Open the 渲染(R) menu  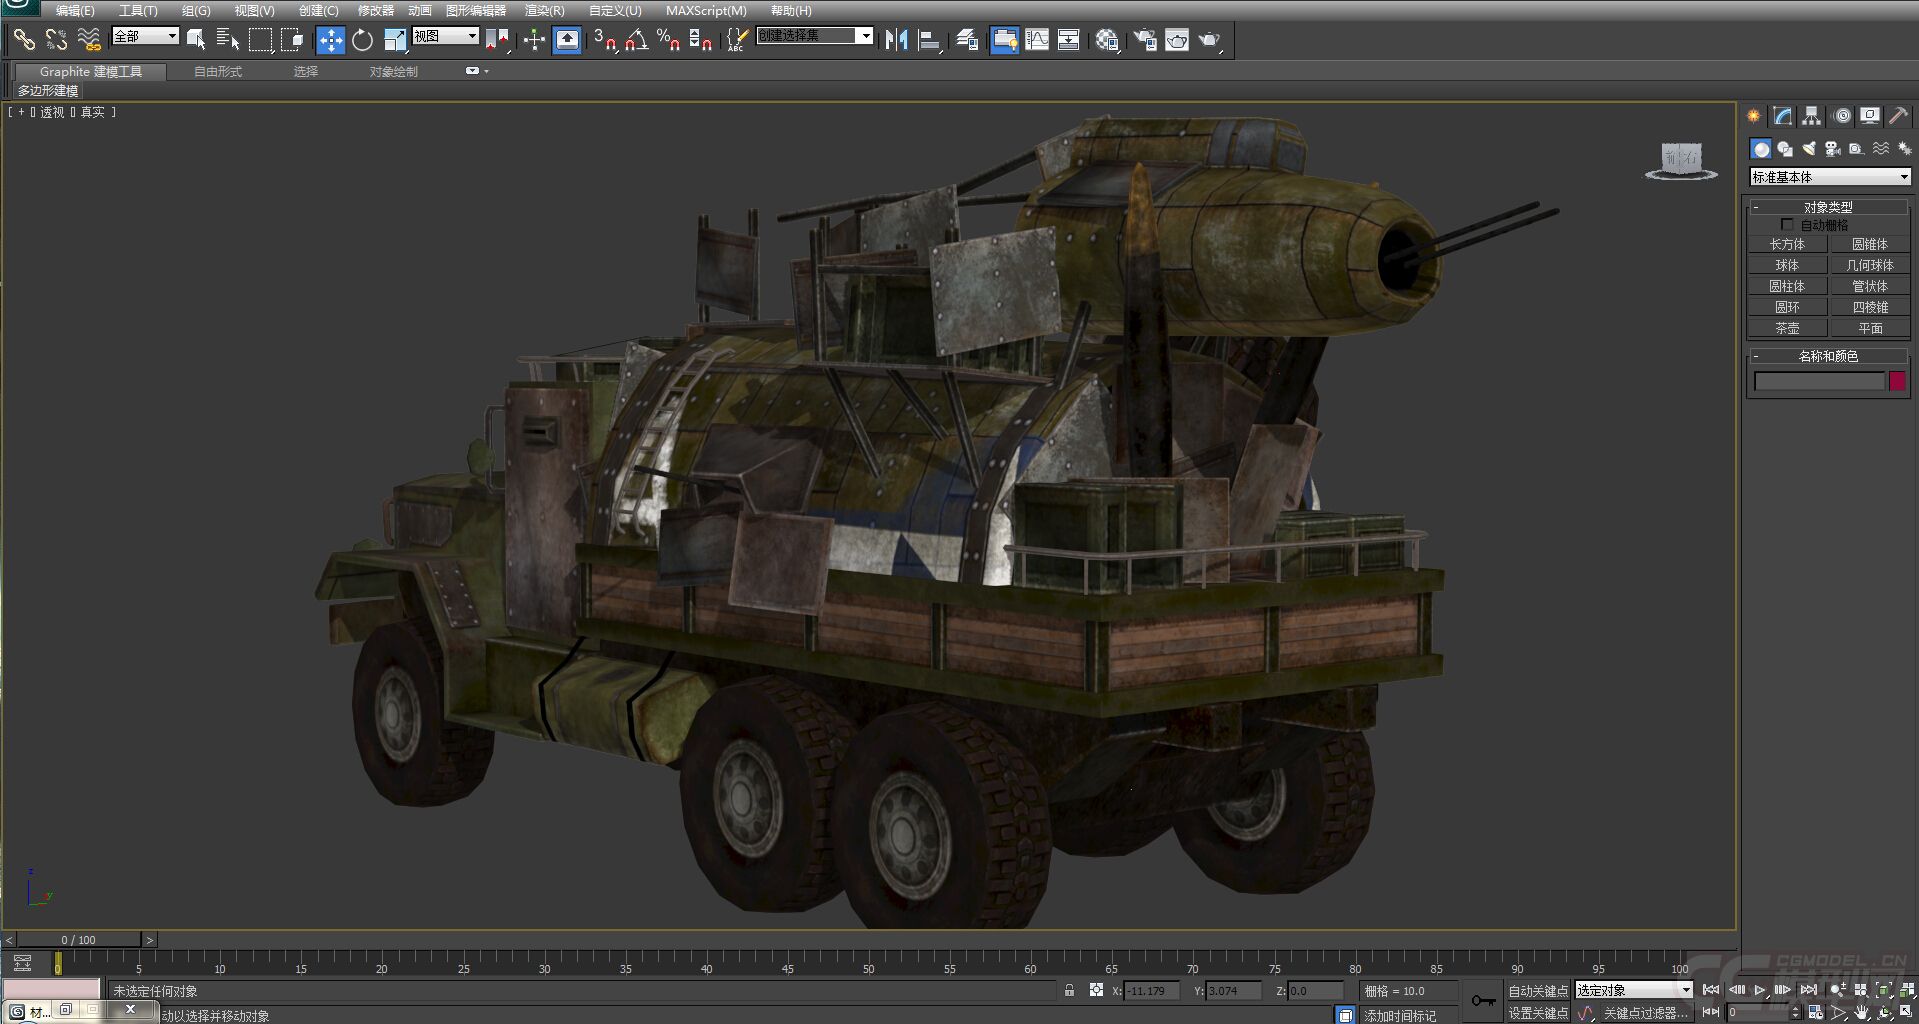pos(544,10)
